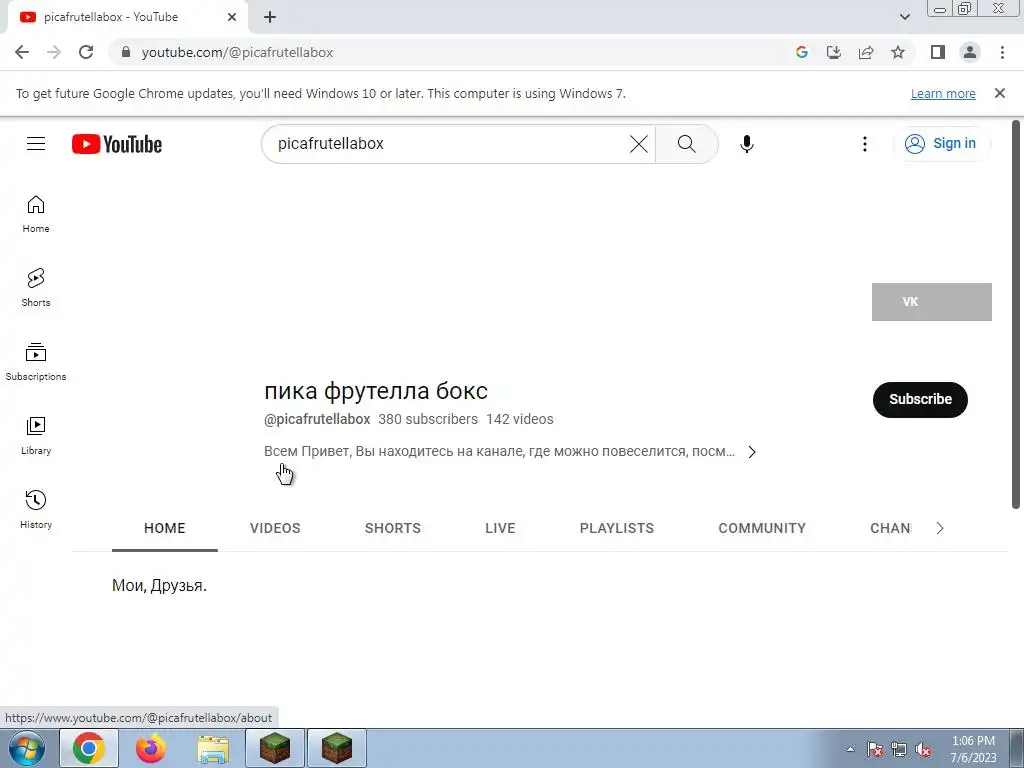Close the picafrutellabox browser tab

point(232,17)
